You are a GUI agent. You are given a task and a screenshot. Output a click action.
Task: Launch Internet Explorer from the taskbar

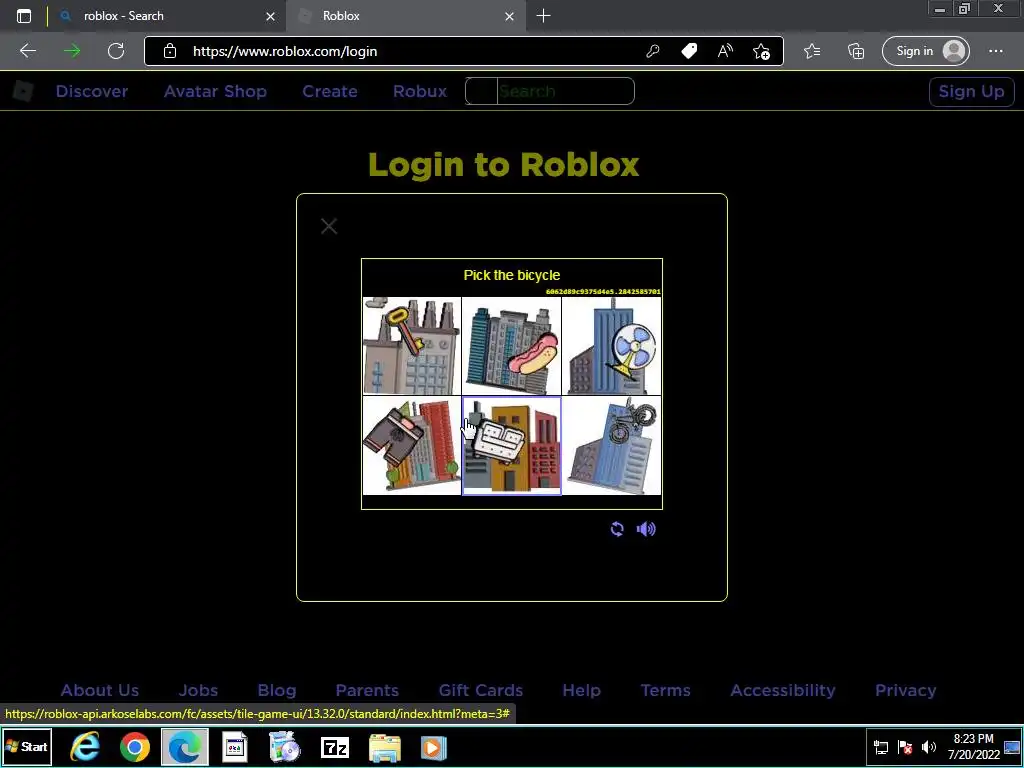(85, 746)
